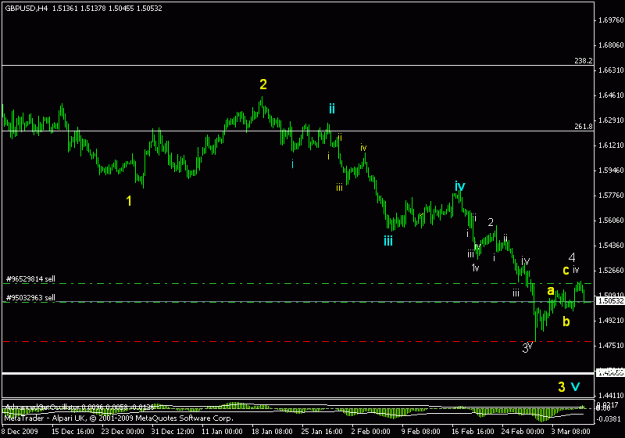Viewport: 625px width, 438px height.
Task: Select the yellow wave a label
Action: [x=551, y=291]
